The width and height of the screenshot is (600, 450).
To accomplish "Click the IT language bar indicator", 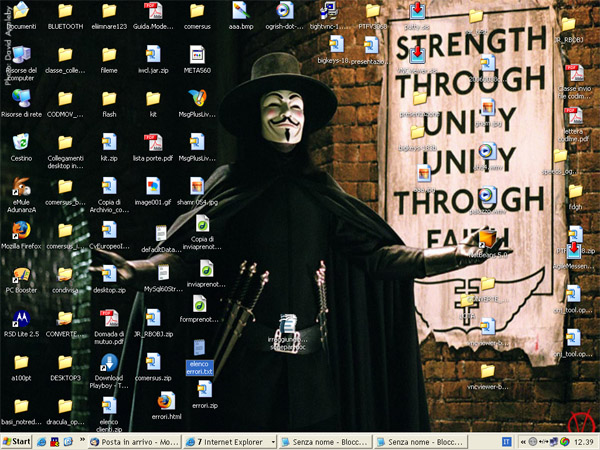I will (x=506, y=442).
